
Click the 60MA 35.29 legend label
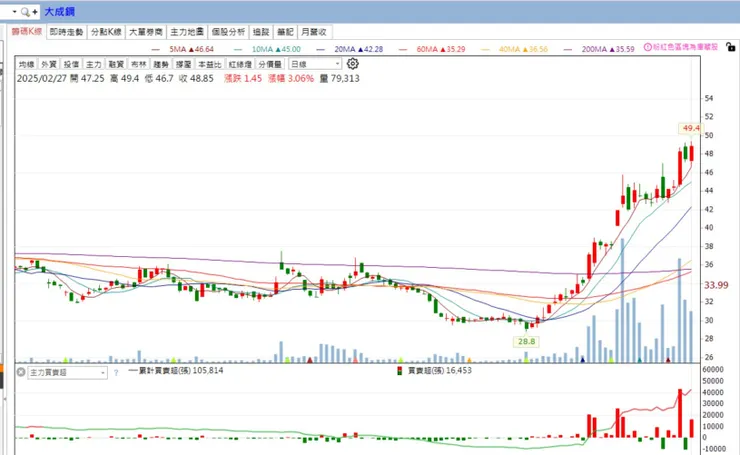coord(441,49)
